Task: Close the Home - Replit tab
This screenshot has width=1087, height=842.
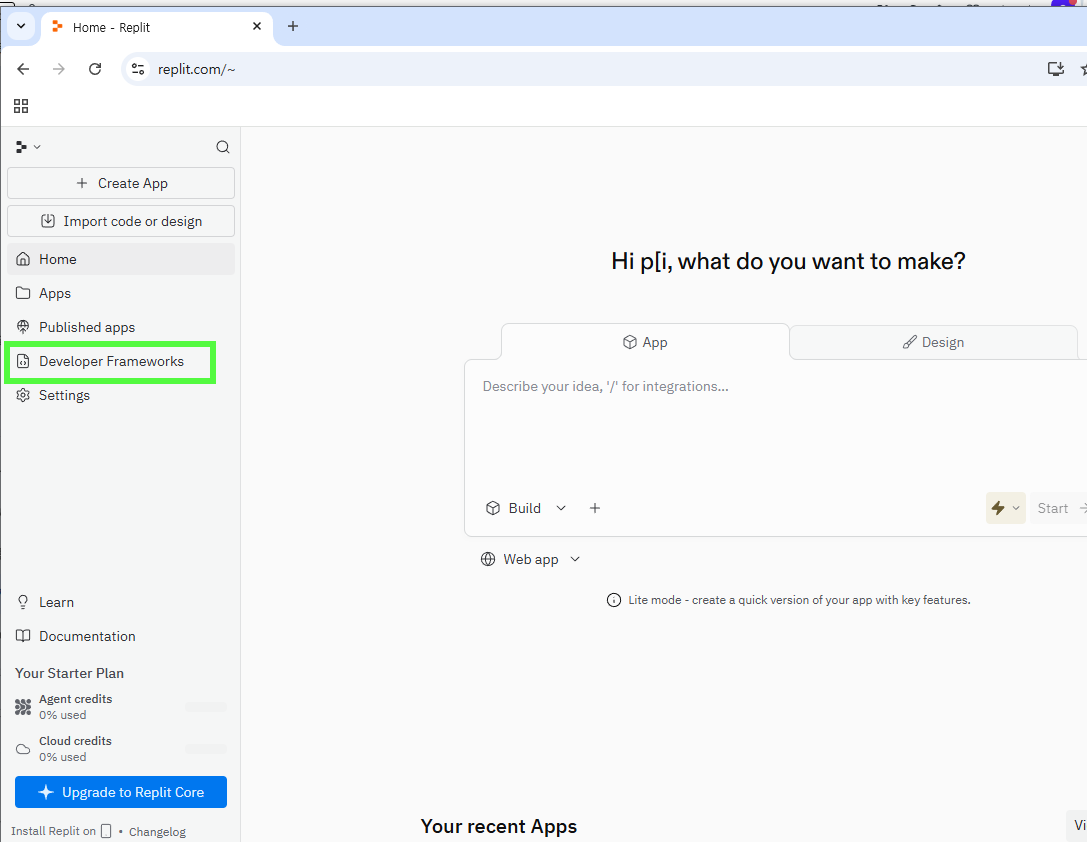Action: 257,27
